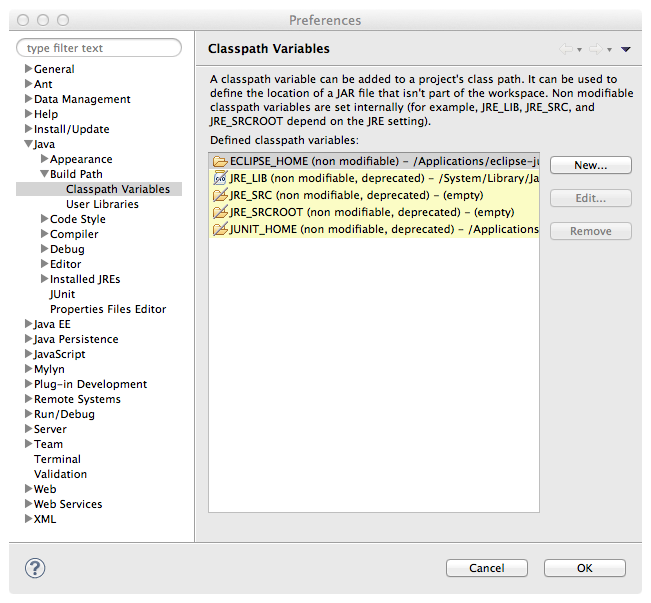Expand the Data Management node
651x603 pixels.
pos(28,98)
